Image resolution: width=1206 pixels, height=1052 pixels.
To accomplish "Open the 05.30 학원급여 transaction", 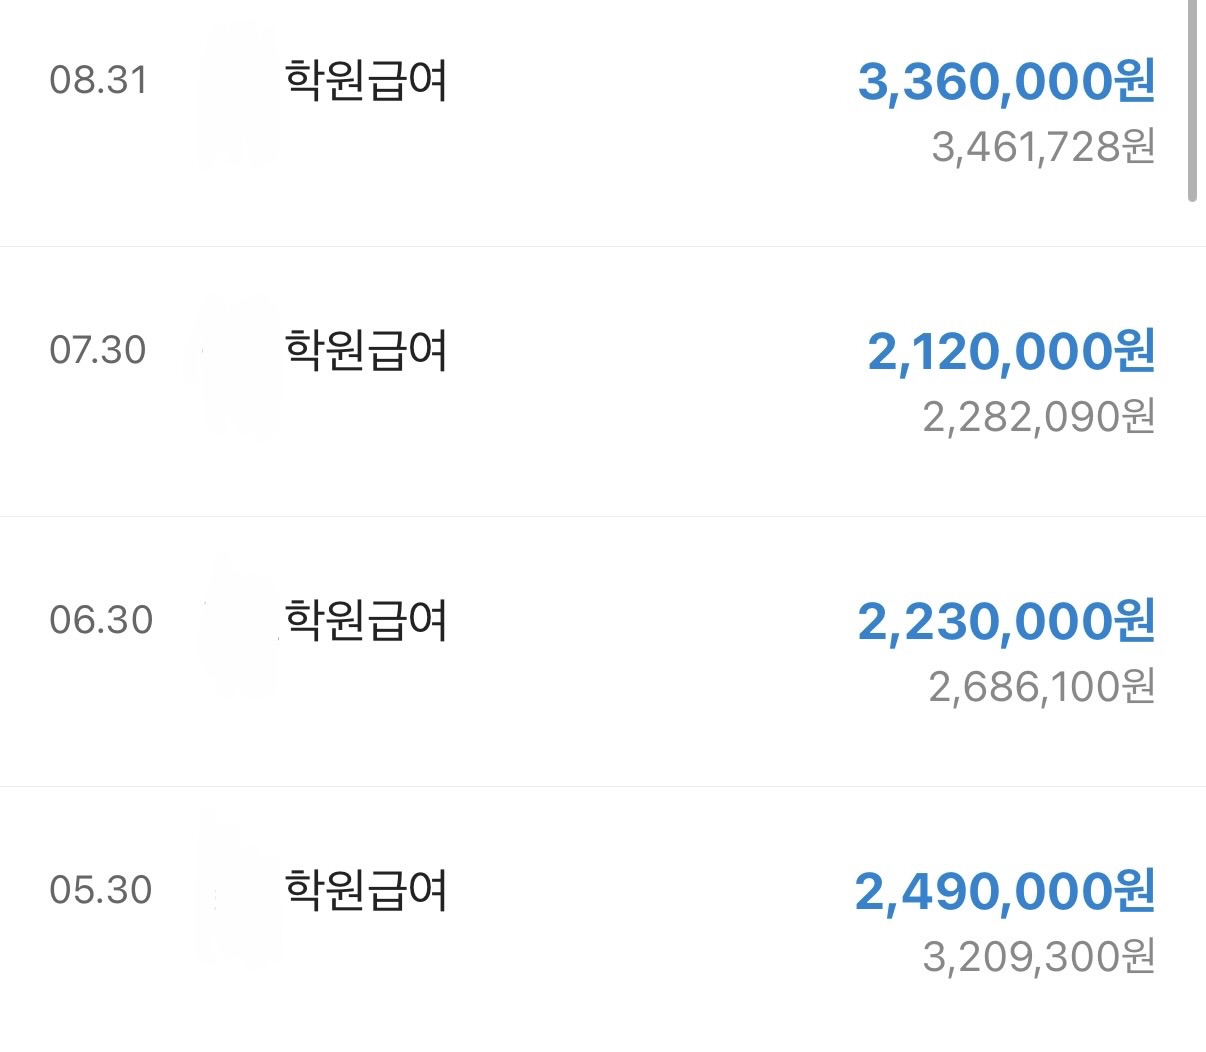I will coord(366,890).
